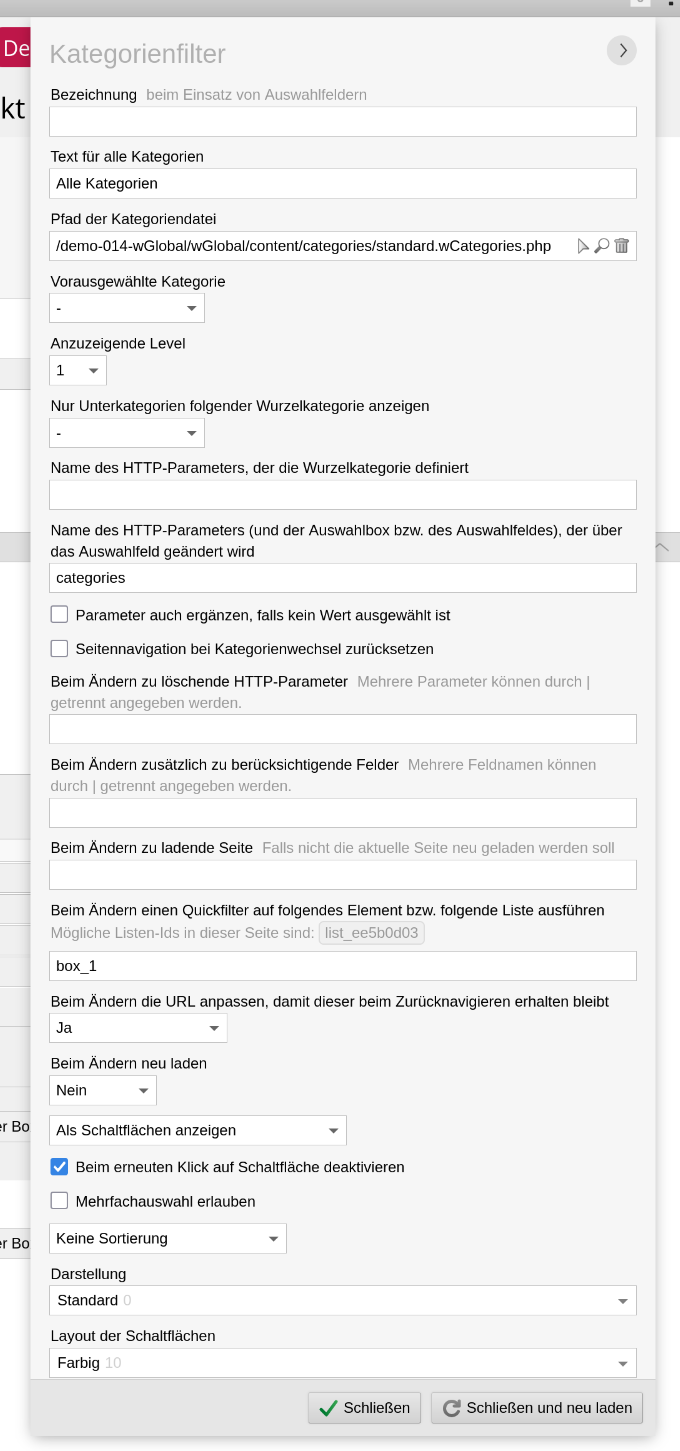Screen dimensions: 680x1451
Task: Click inside the box_1 quickfilter input field
Action: 342,965
